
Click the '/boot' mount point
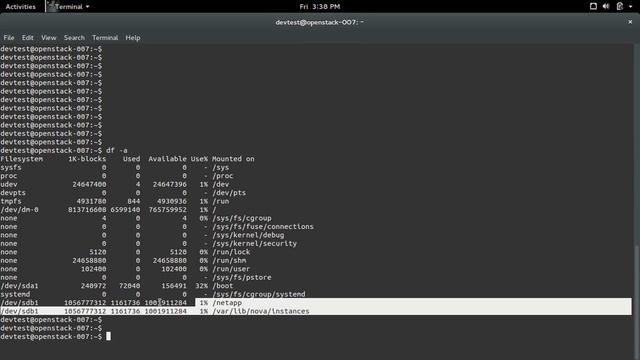[222, 286]
